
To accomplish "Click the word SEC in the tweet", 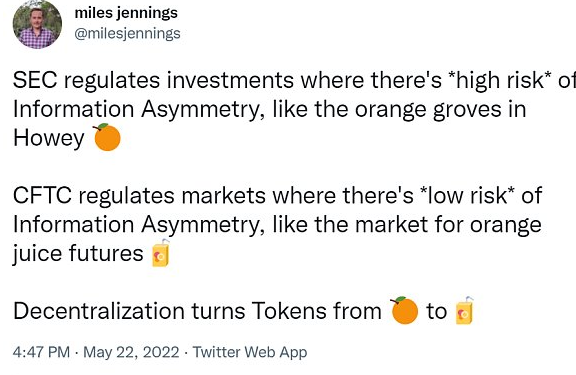I will 35,80.
